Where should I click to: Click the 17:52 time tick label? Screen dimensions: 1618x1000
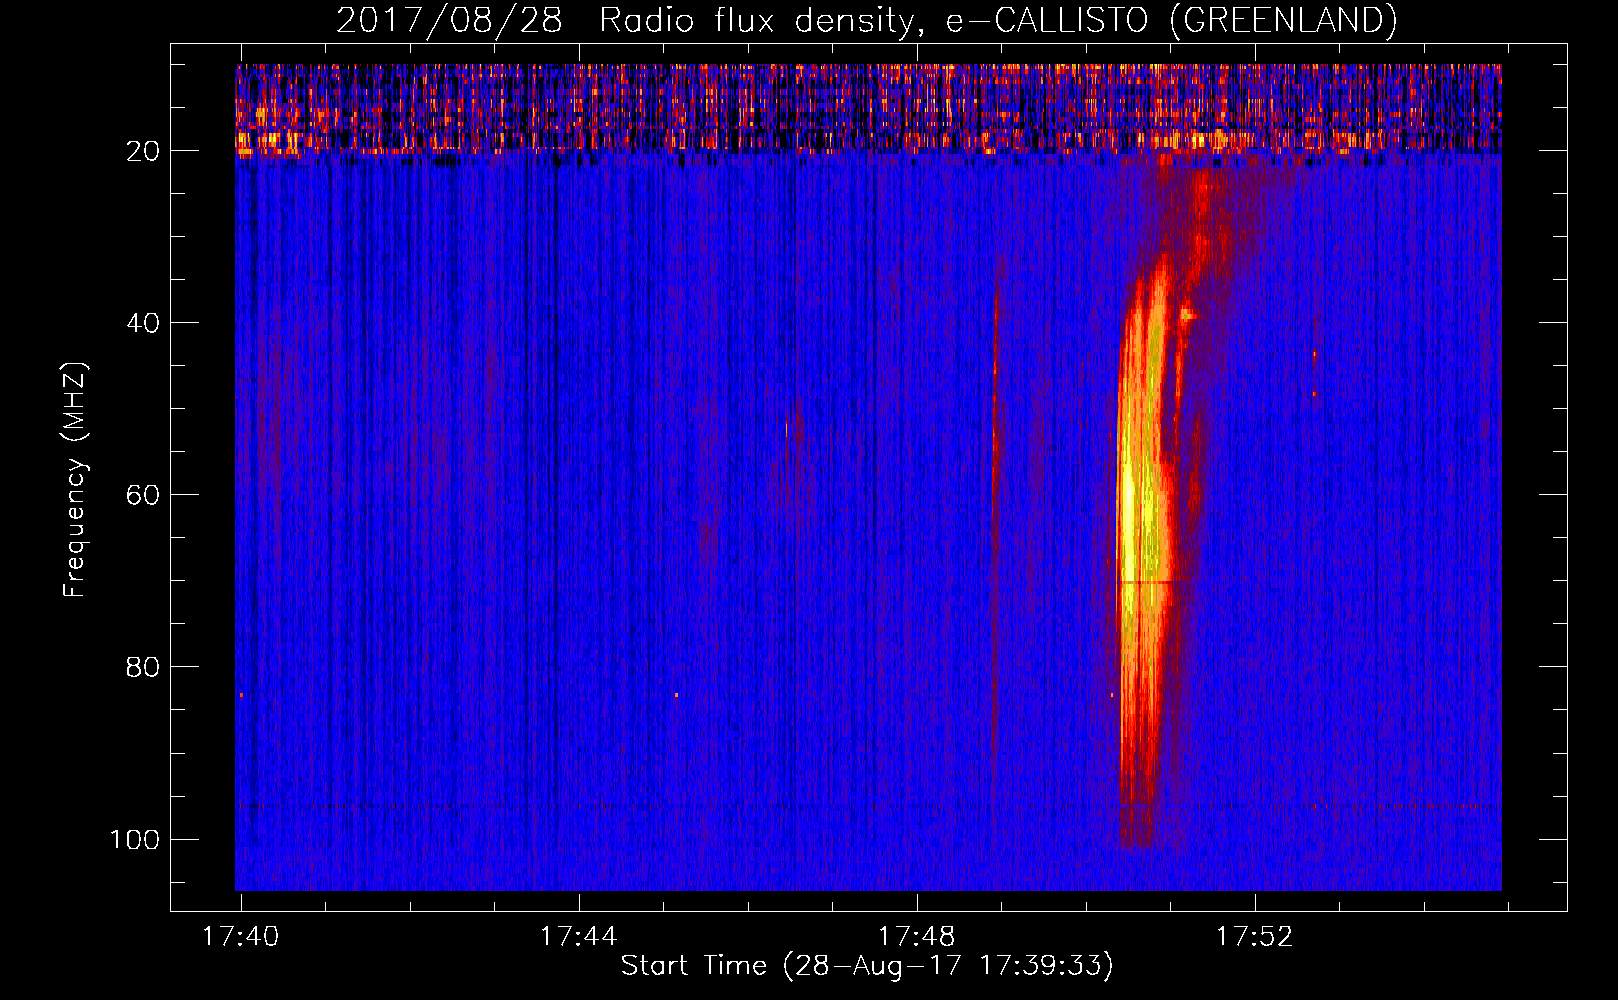click(x=1255, y=937)
